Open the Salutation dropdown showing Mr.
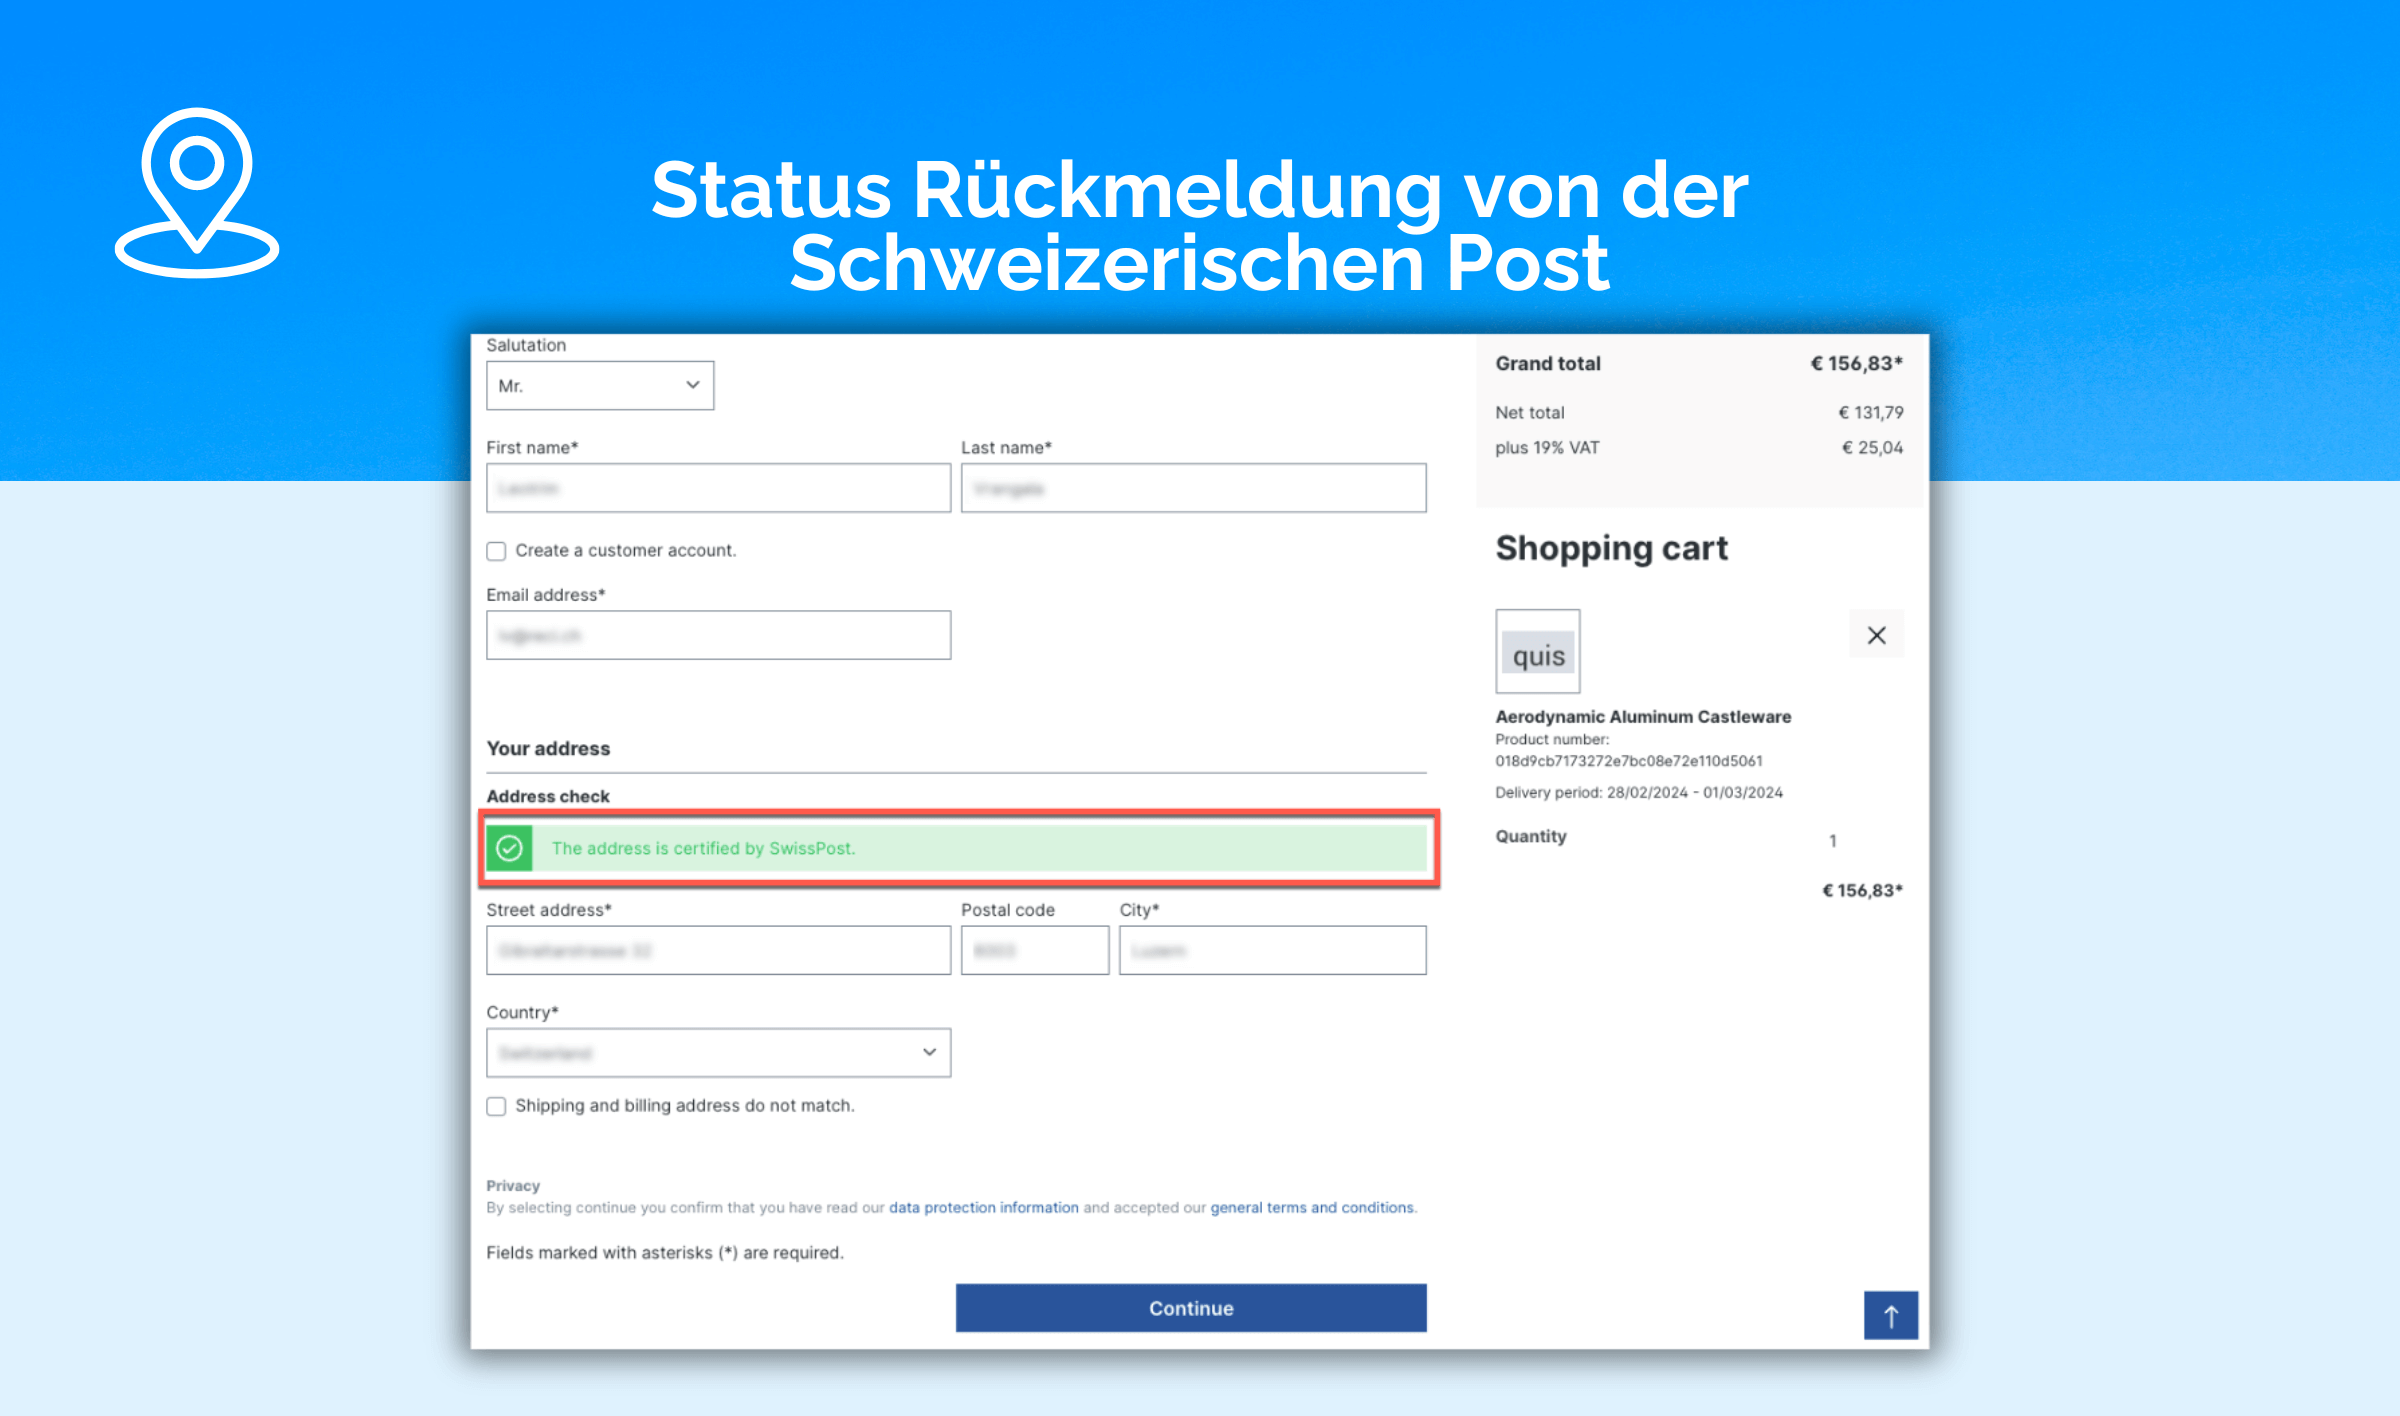The image size is (2400, 1416). [x=600, y=386]
